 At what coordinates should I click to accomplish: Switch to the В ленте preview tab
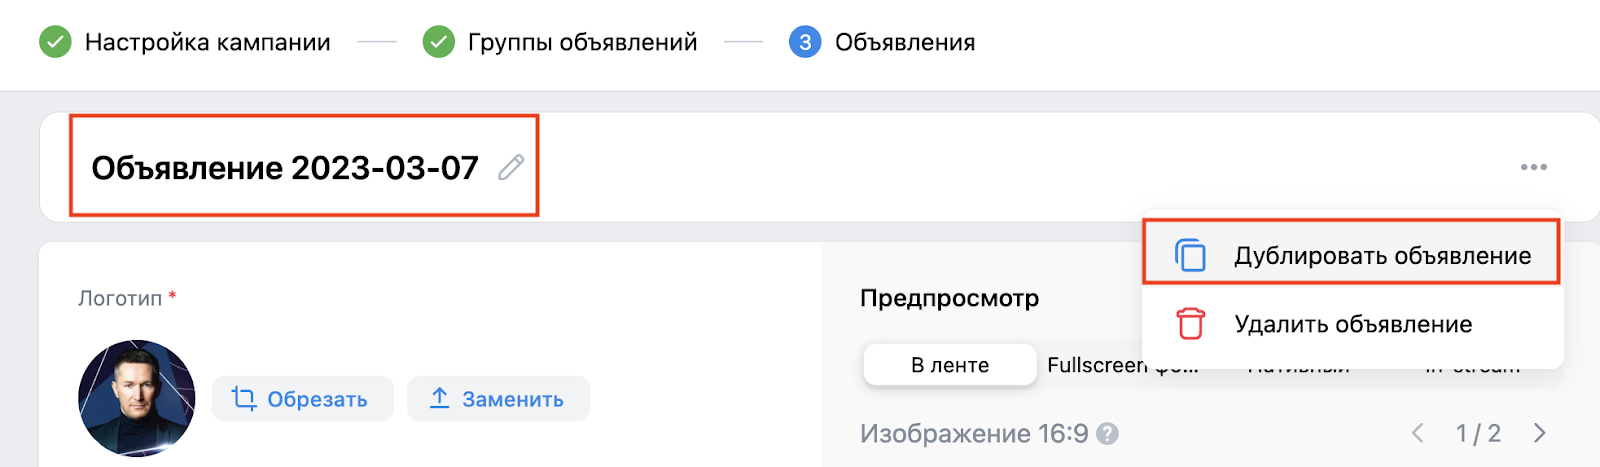(x=949, y=365)
